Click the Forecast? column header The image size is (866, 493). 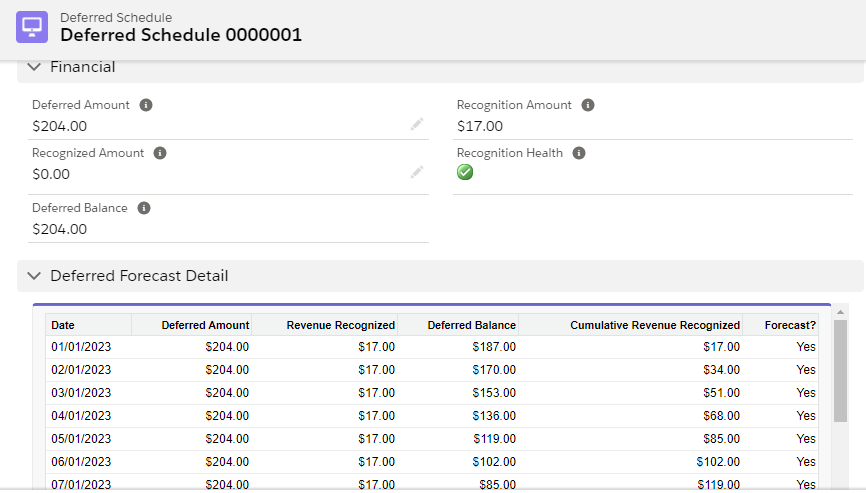(789, 325)
